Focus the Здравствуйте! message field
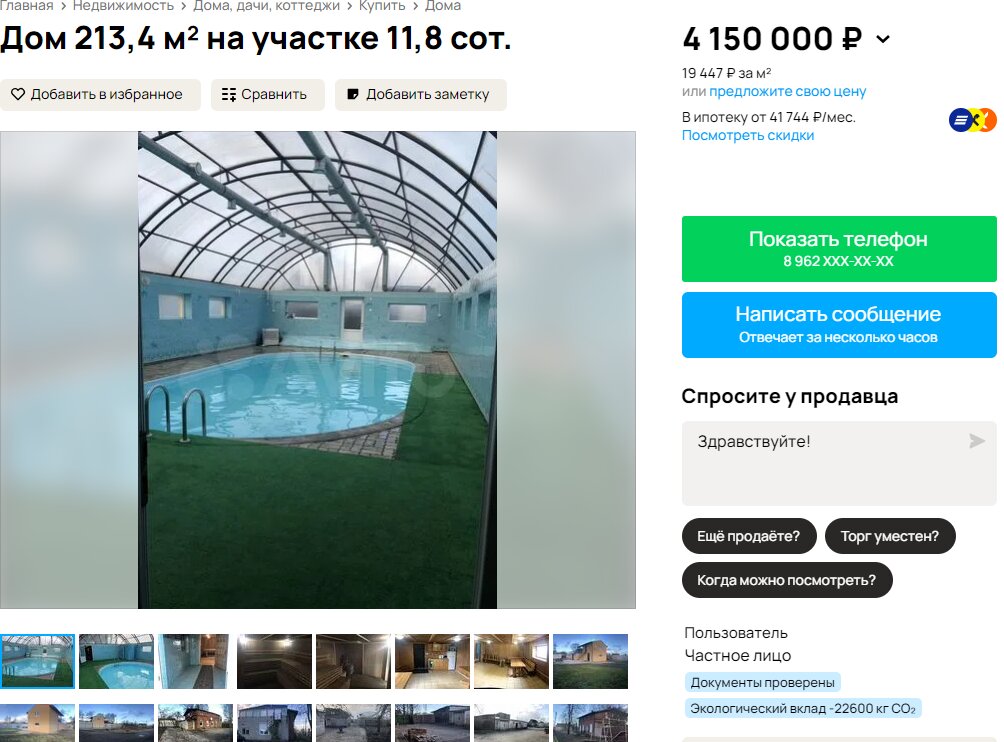The width and height of the screenshot is (1004, 742). point(839,464)
